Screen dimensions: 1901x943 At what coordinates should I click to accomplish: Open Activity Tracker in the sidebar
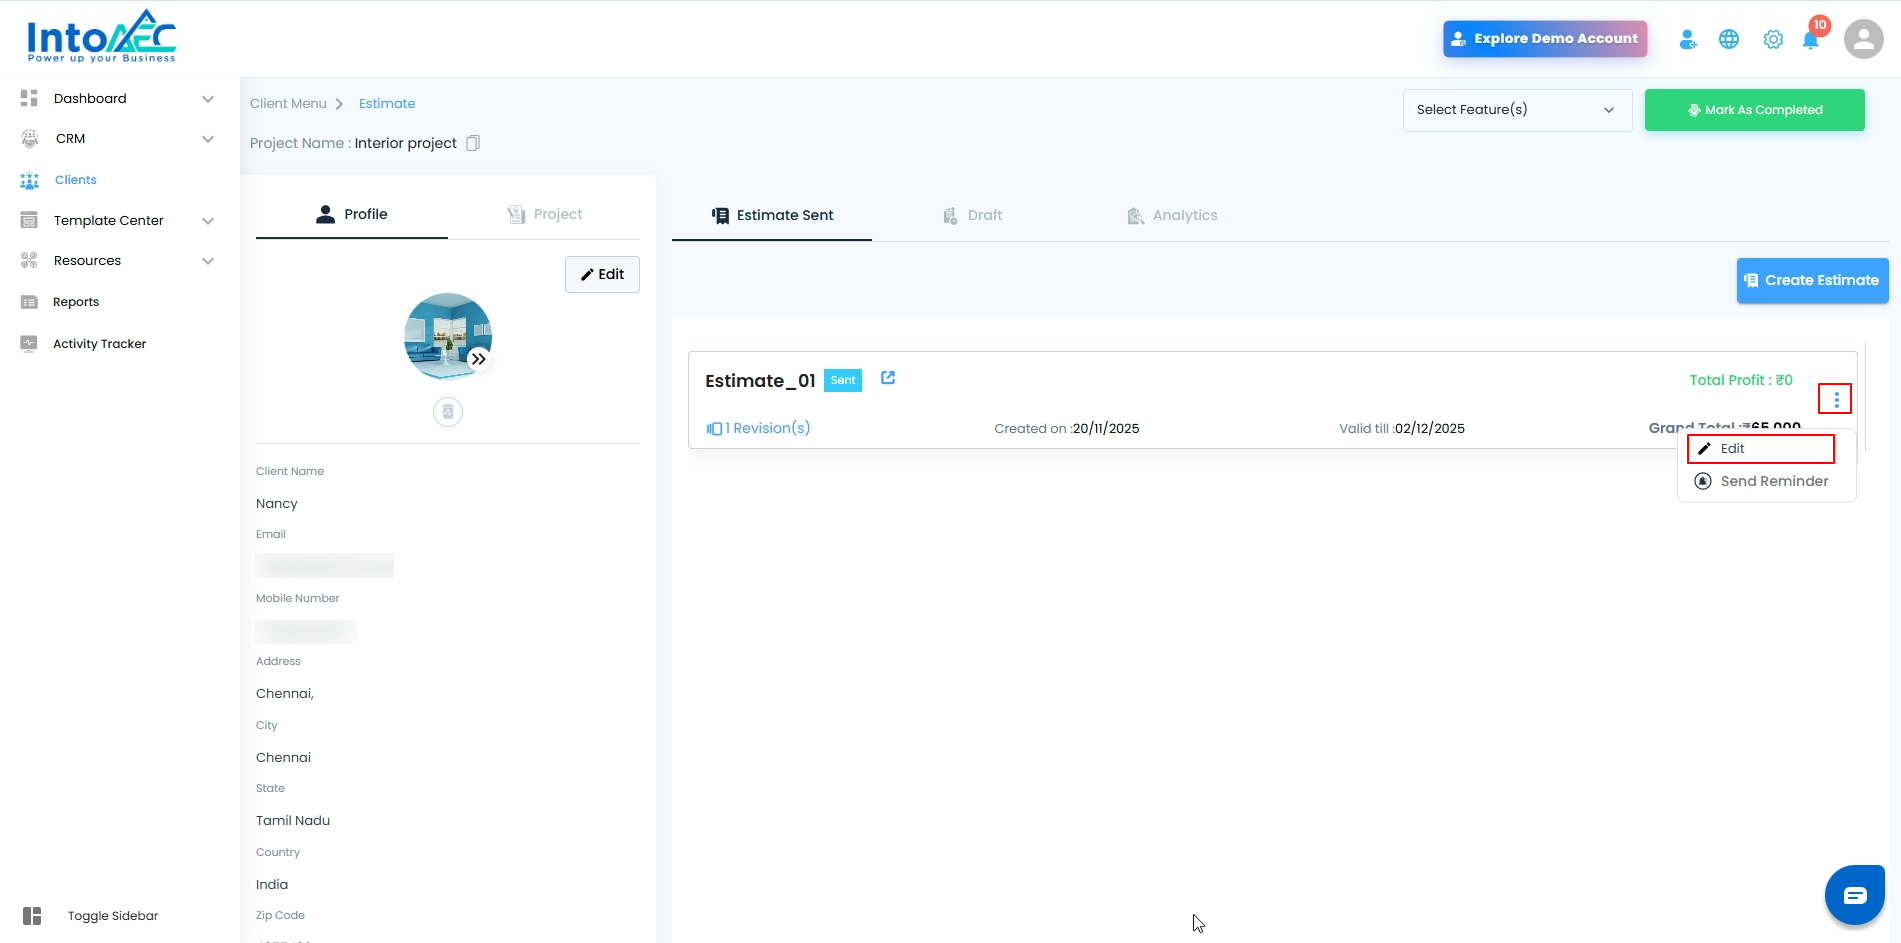[x=100, y=344]
